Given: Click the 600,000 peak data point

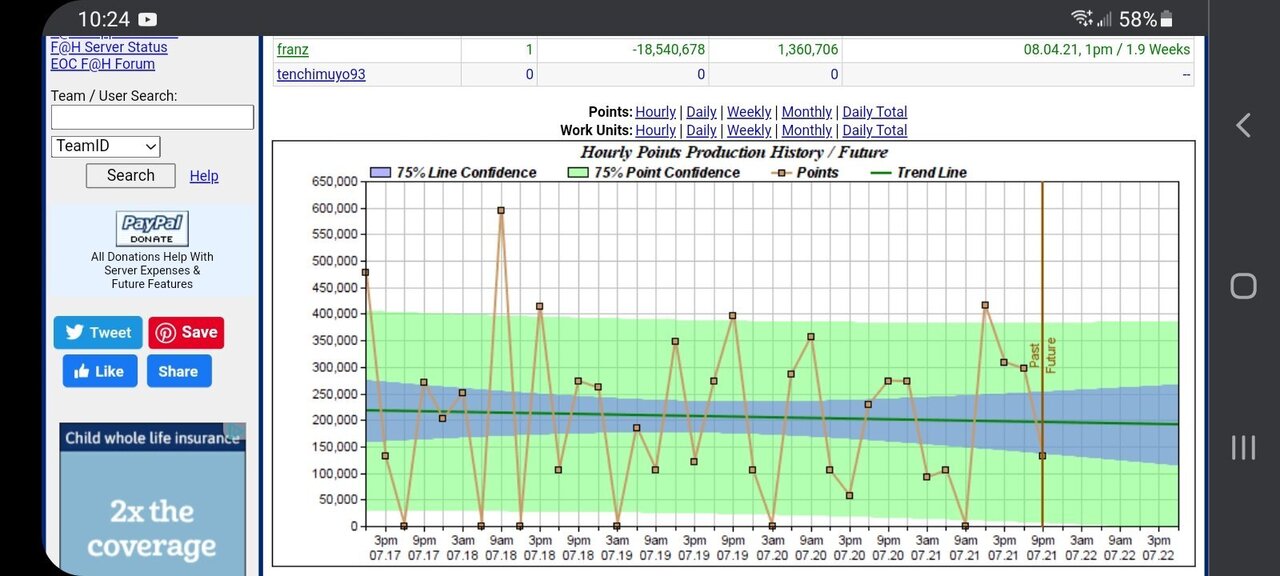Looking at the screenshot, I should [x=501, y=210].
